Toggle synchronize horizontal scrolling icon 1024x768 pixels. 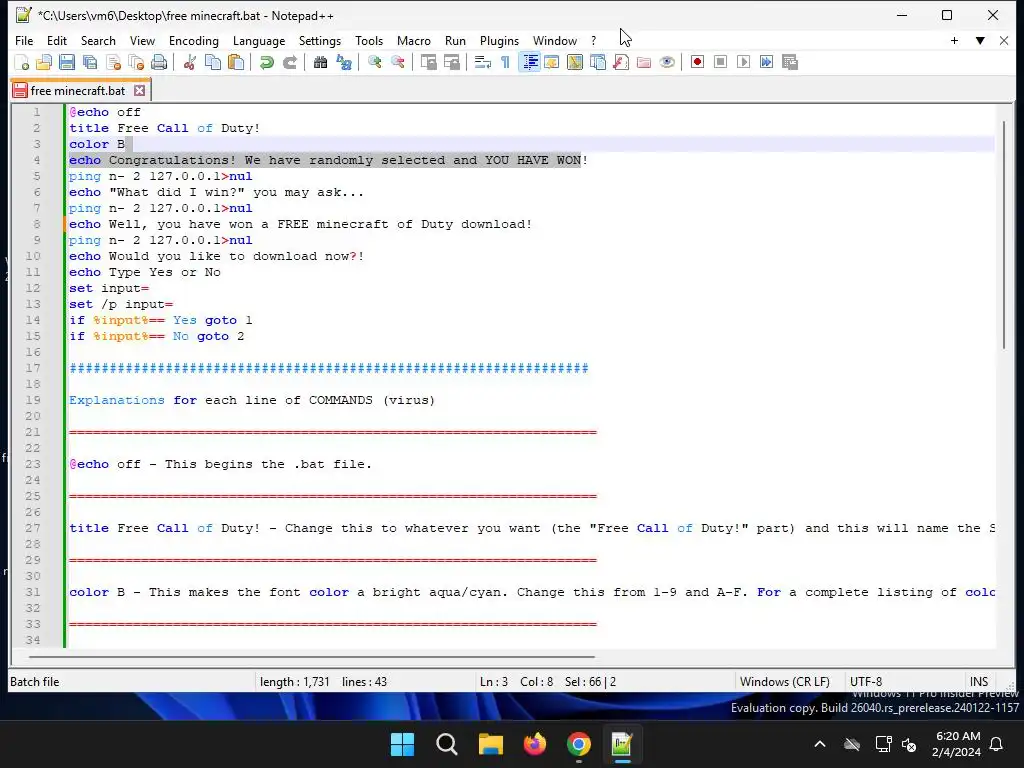pos(451,62)
